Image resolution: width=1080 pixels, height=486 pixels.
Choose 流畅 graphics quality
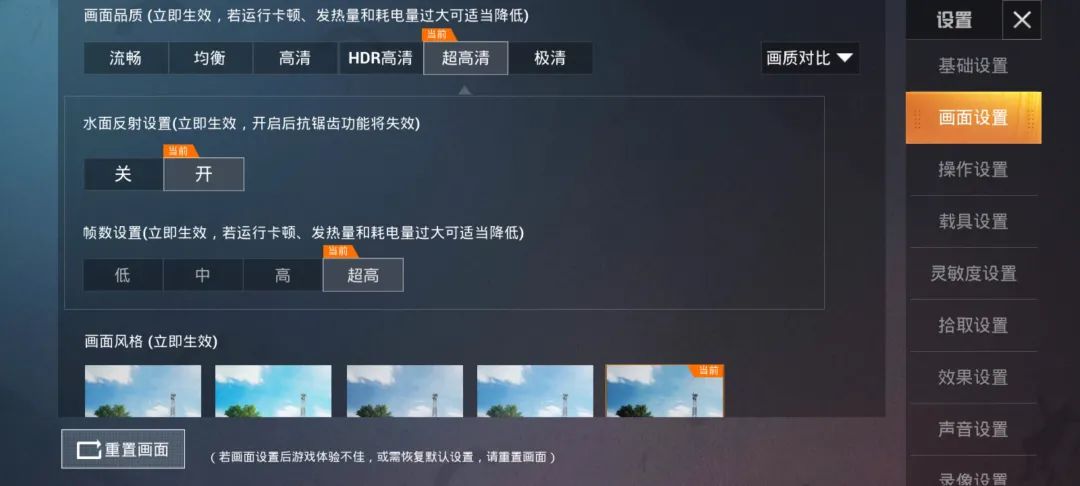coord(126,59)
